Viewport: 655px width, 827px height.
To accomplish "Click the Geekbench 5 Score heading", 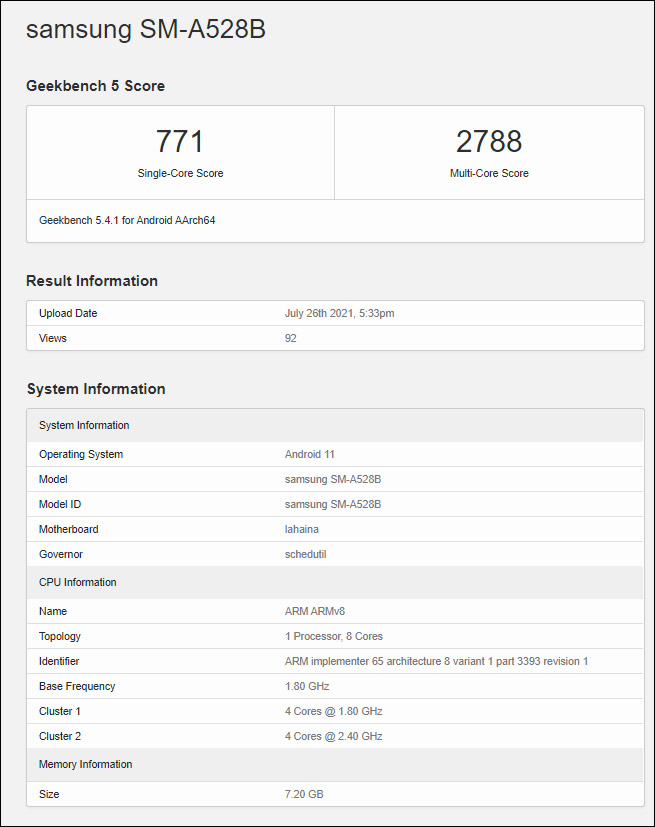I will (x=95, y=86).
